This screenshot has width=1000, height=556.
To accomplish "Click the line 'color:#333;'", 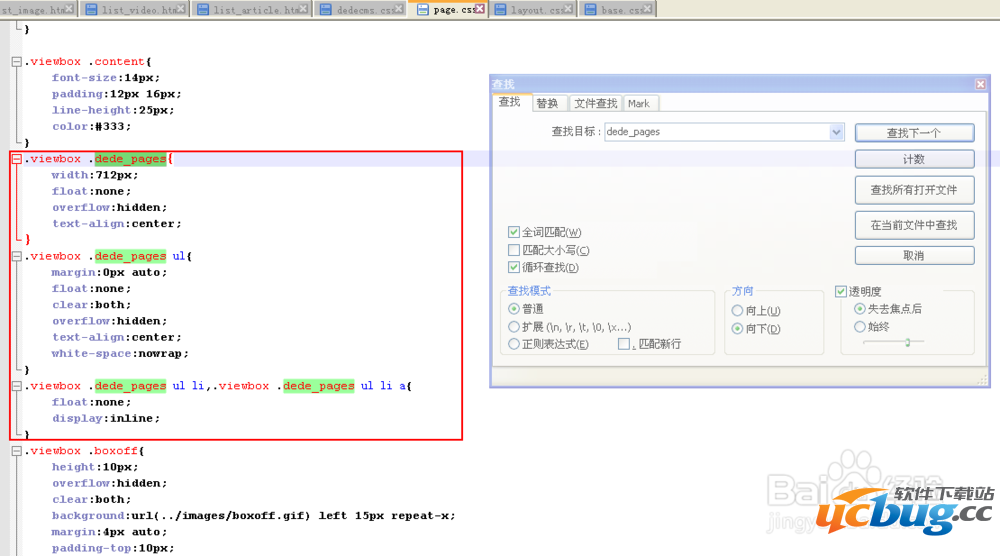I will point(91,127).
